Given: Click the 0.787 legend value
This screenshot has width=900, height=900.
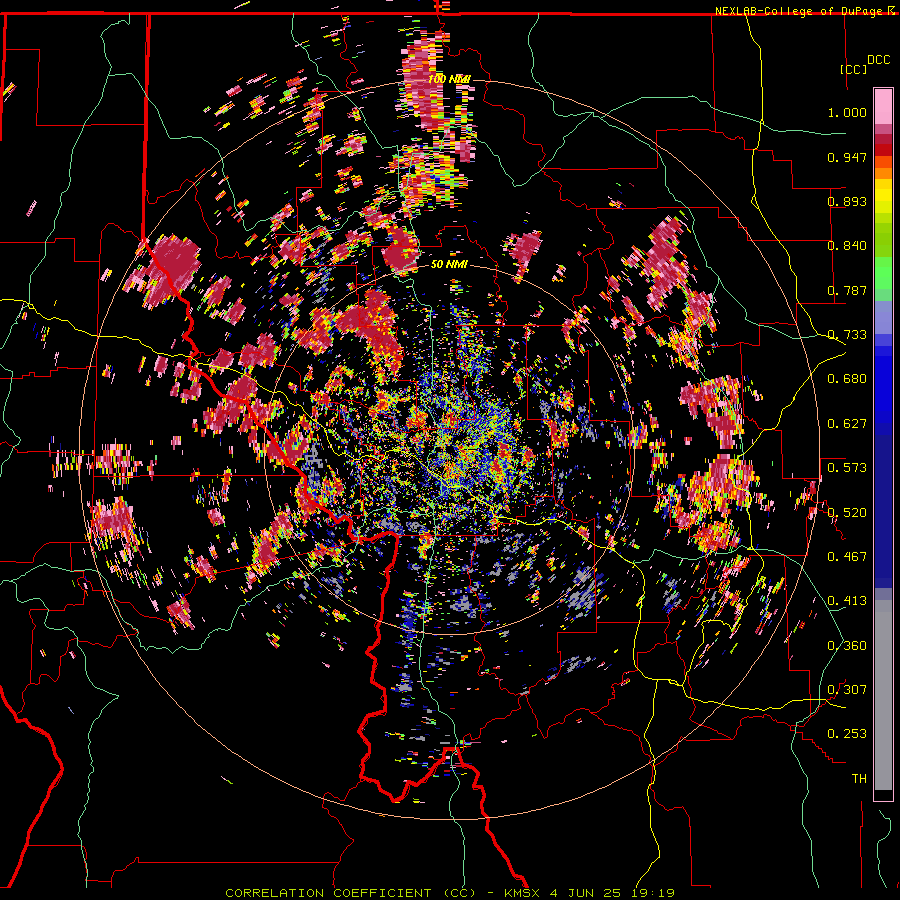Looking at the screenshot, I should [x=847, y=290].
